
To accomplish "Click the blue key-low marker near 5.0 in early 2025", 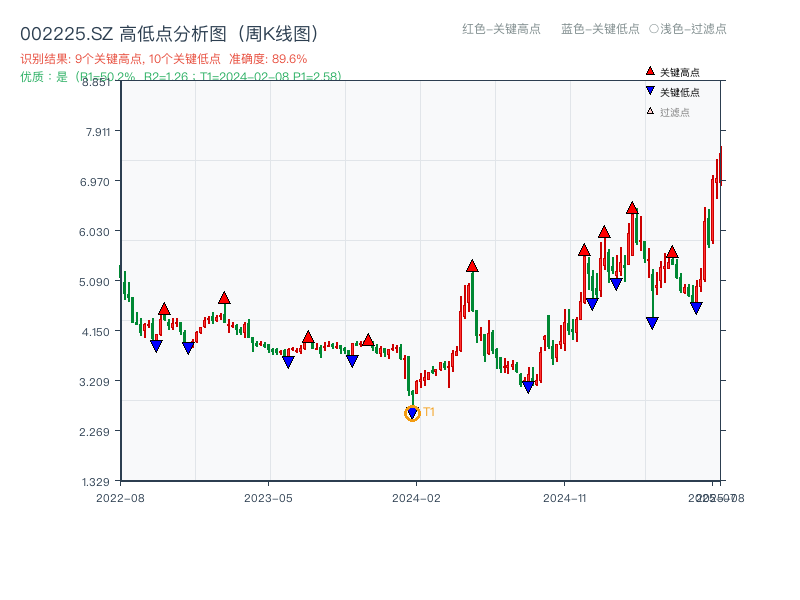I will (616, 284).
